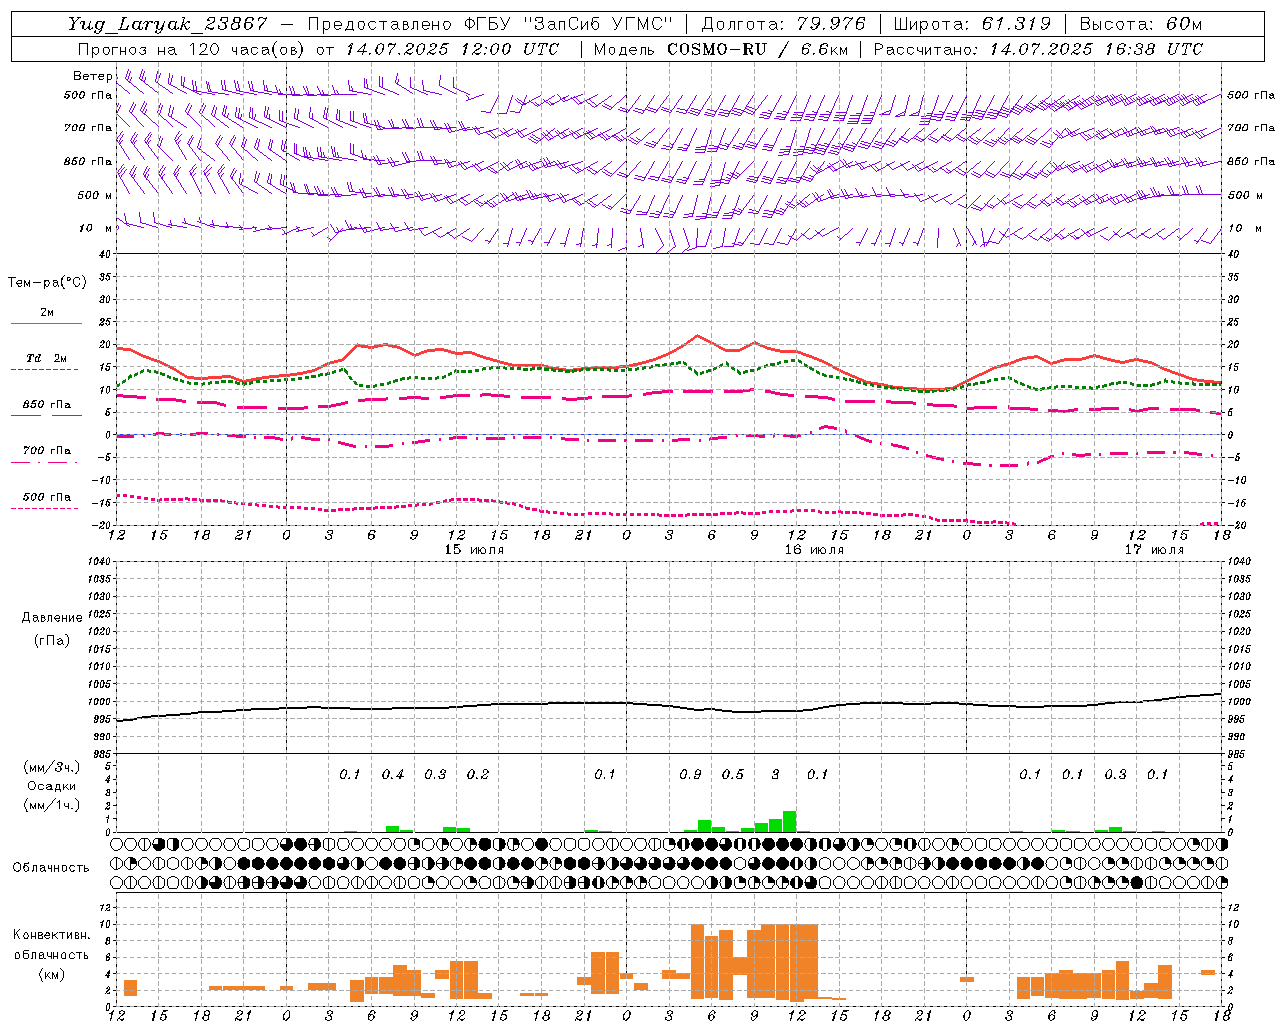
Task: Click the 3-hour precipitation value 0.9
Action: 690,775
